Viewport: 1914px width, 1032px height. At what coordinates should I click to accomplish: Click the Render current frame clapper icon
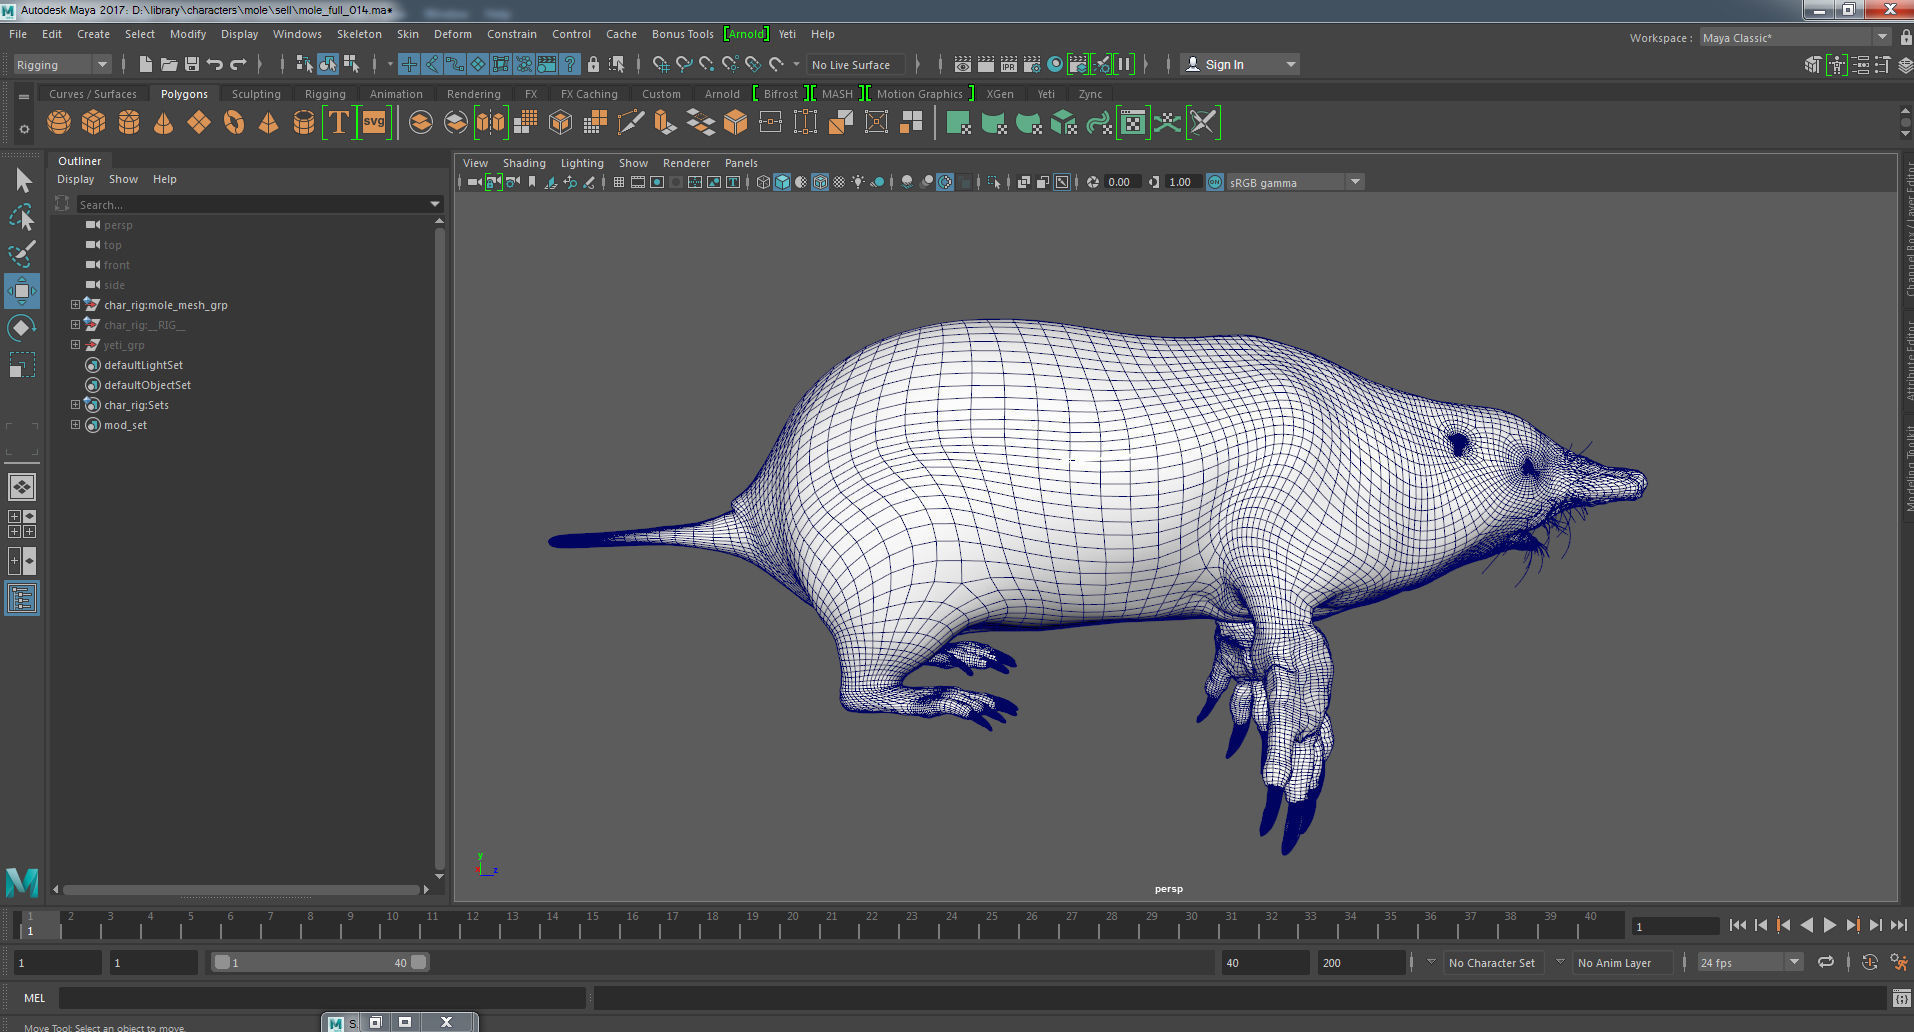986,64
